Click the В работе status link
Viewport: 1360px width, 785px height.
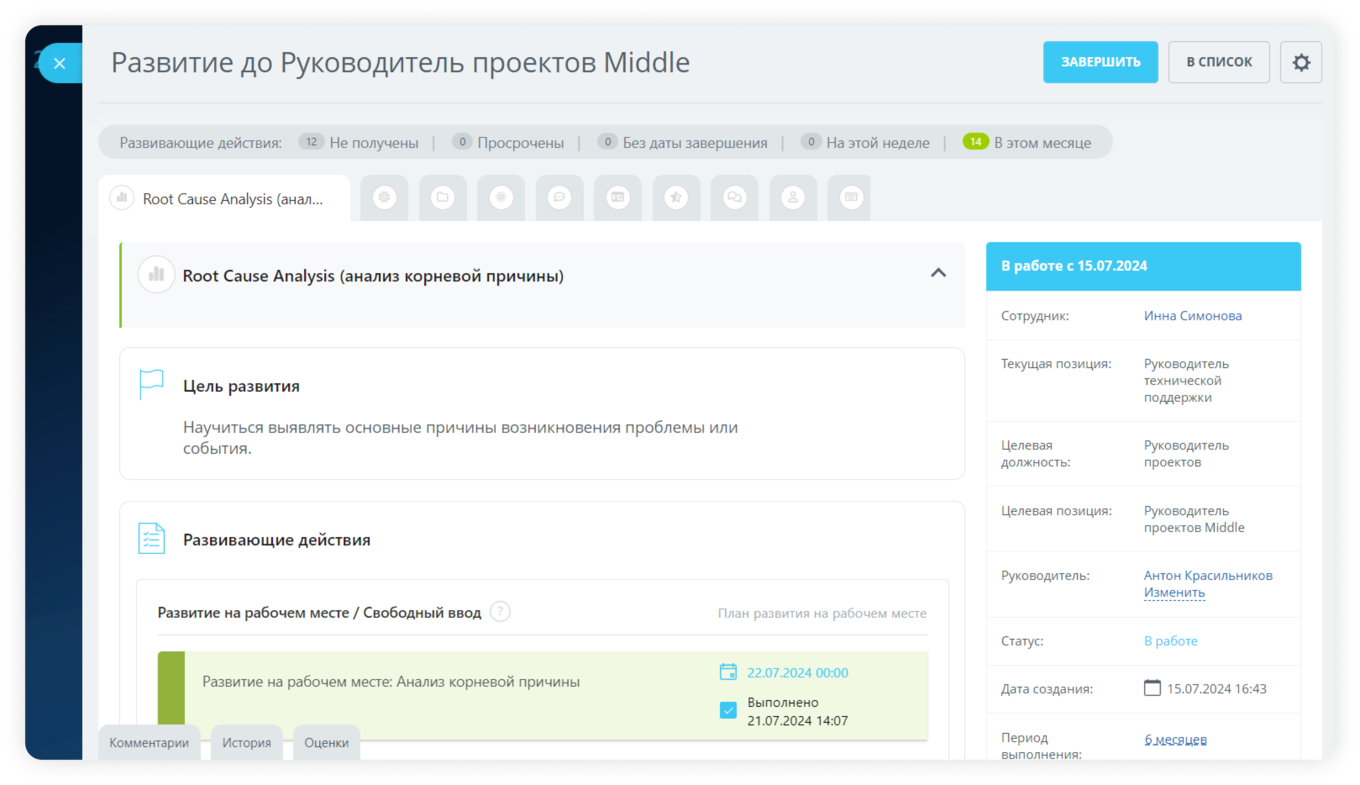tap(1170, 641)
